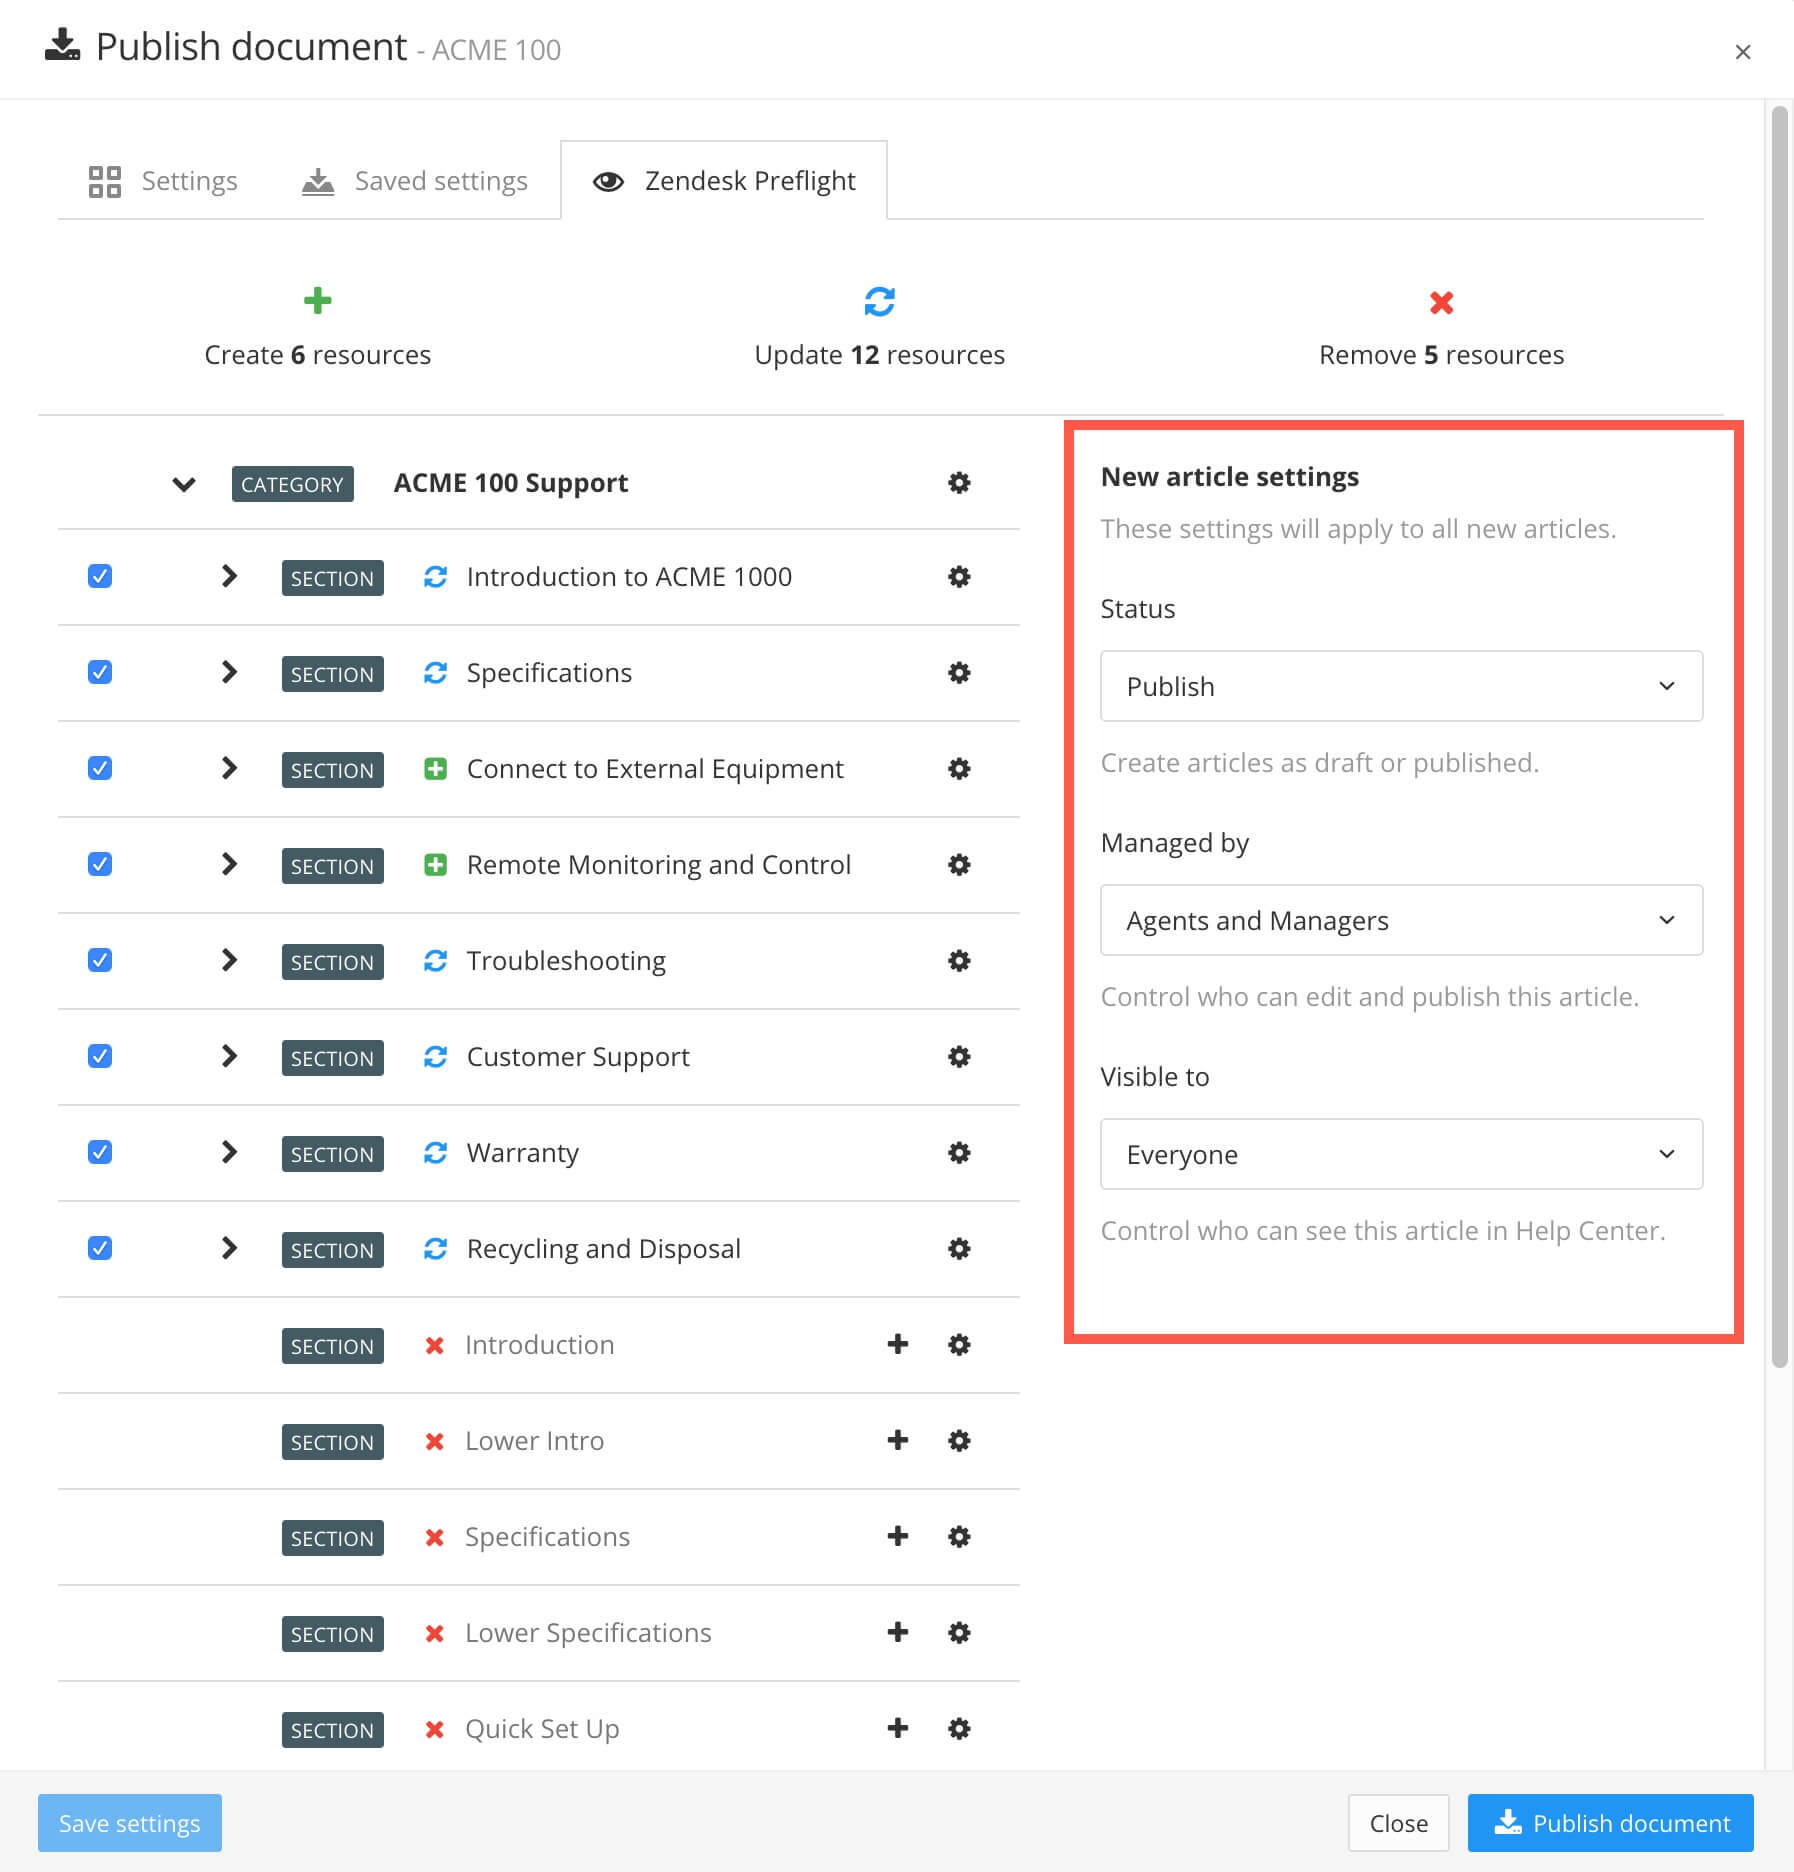
Task: Click the Publish document button
Action: click(1609, 1823)
